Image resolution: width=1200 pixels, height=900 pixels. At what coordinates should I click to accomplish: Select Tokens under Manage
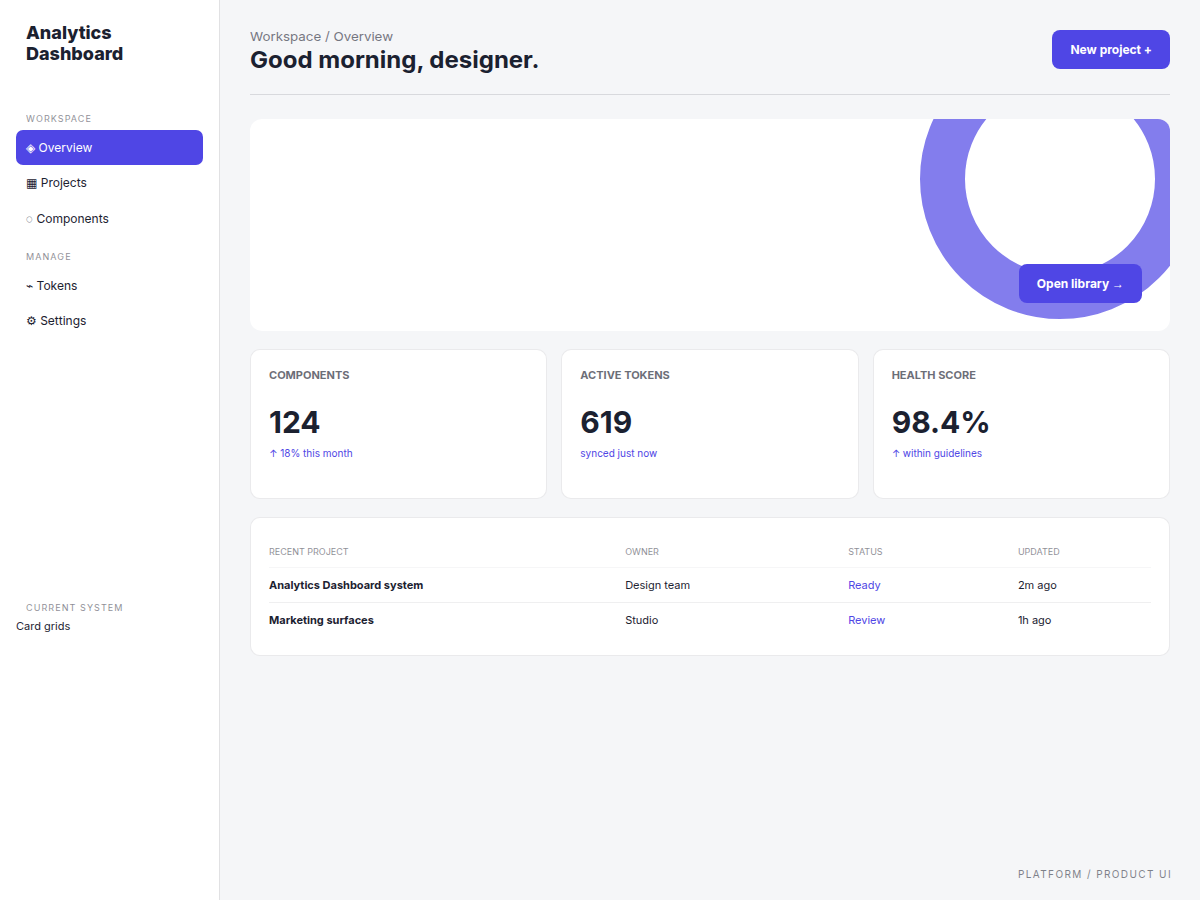(109, 286)
